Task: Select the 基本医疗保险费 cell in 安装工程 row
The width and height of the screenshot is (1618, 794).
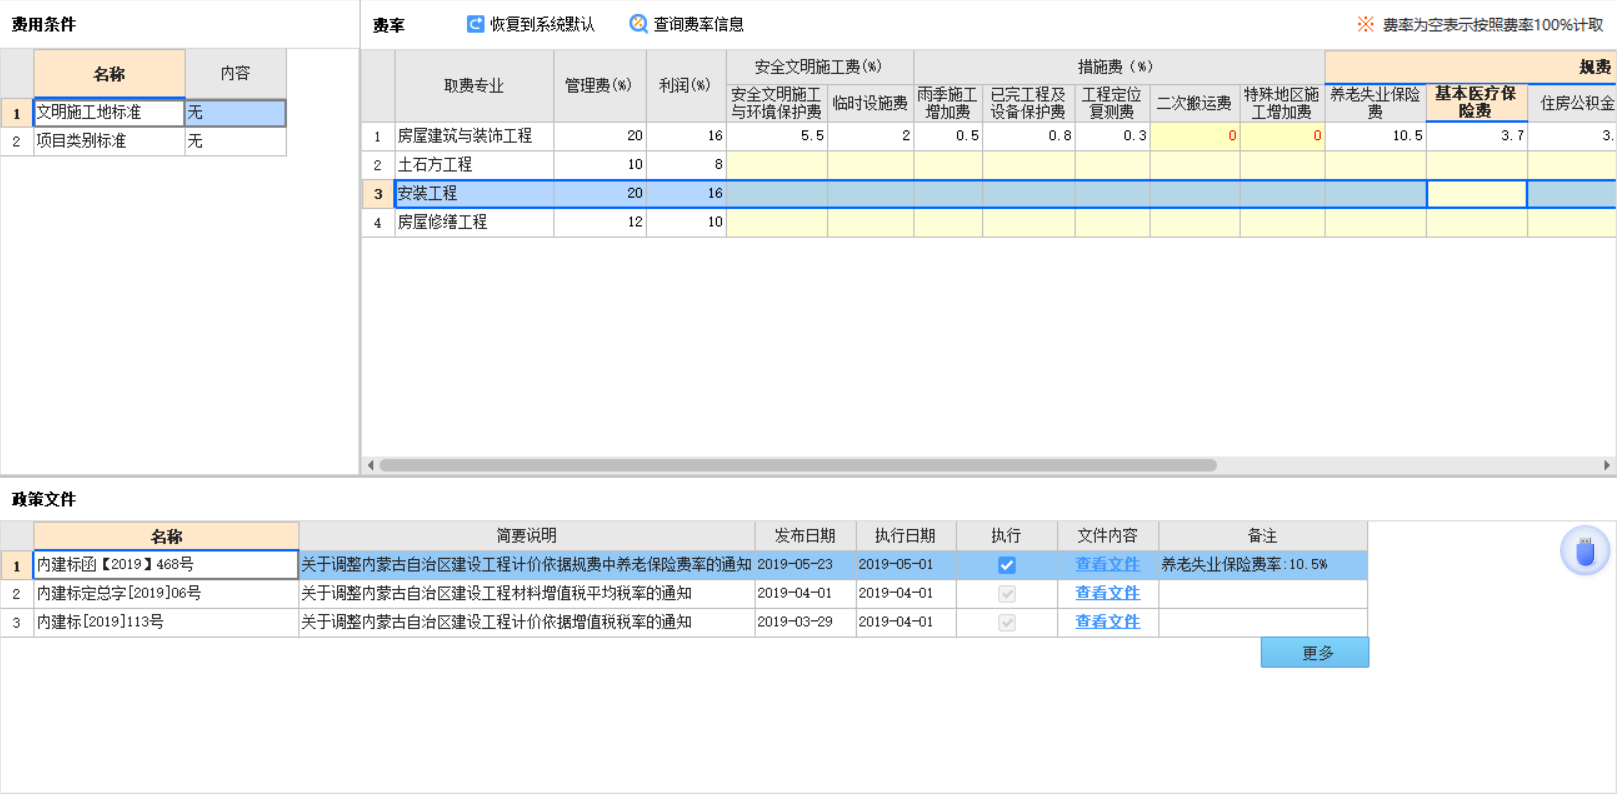Action: coord(1477,194)
